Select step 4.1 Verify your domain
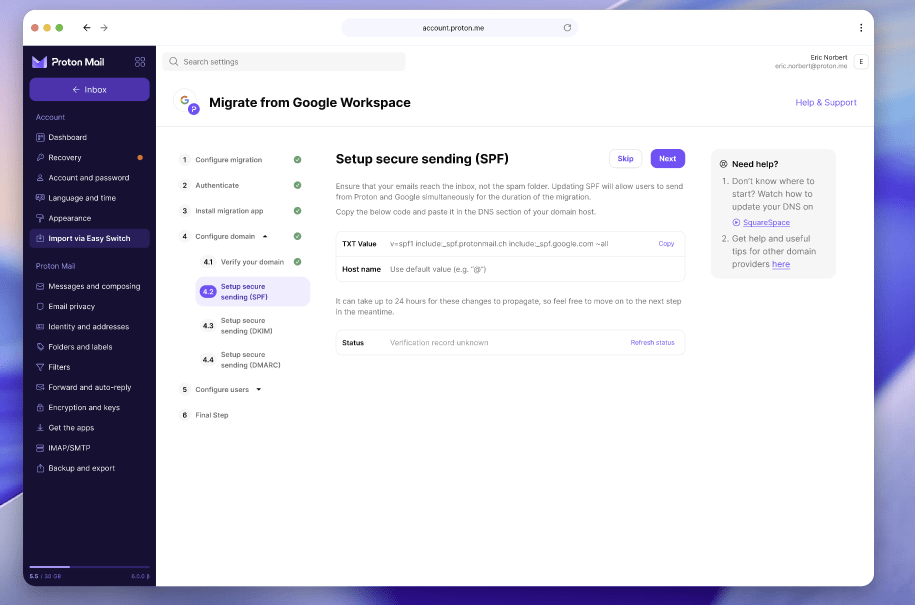Image resolution: width=915 pixels, height=605 pixels. [252, 262]
